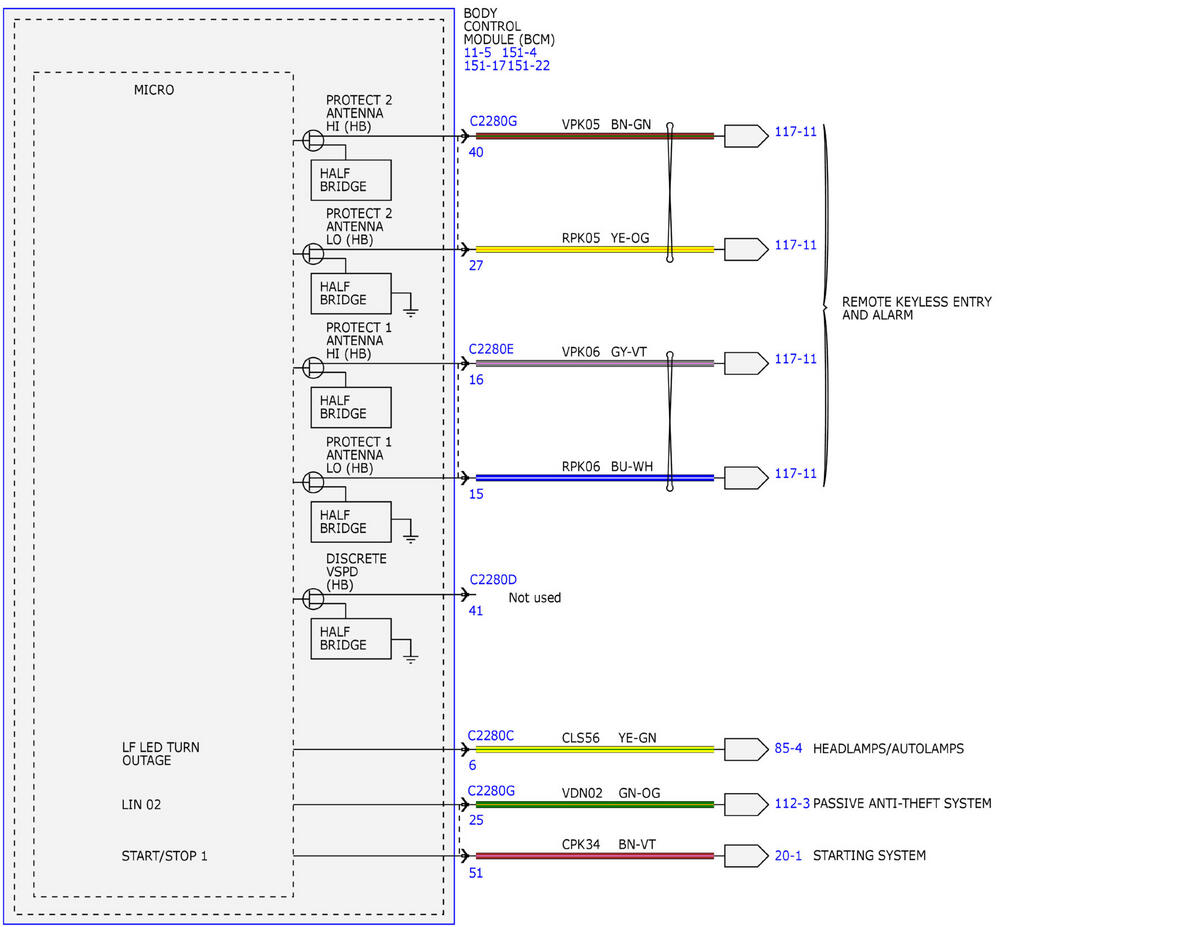The height and width of the screenshot is (927, 1200).
Task: Open connector C2280C link
Action: coord(492,737)
